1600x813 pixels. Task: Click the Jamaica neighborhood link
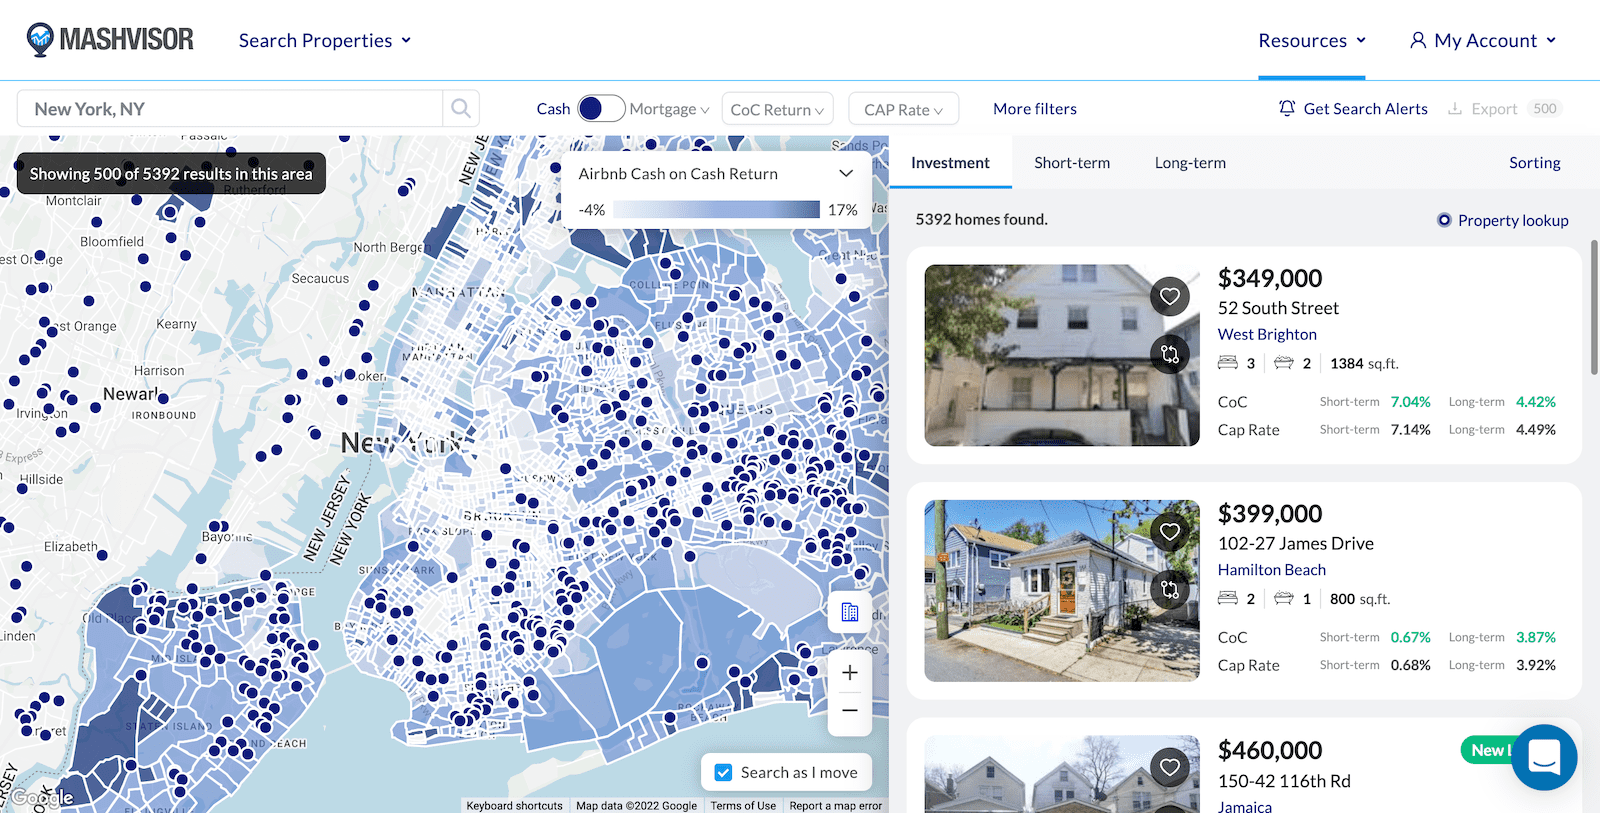tap(1244, 806)
